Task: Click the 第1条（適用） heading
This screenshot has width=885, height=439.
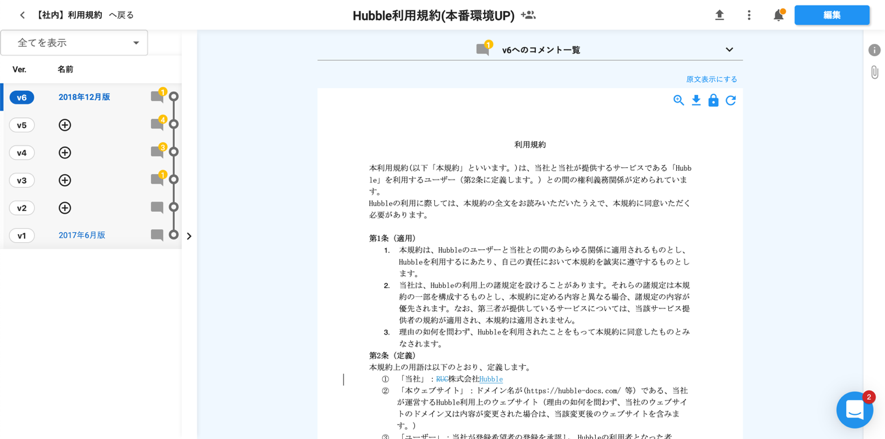Action: [393, 238]
